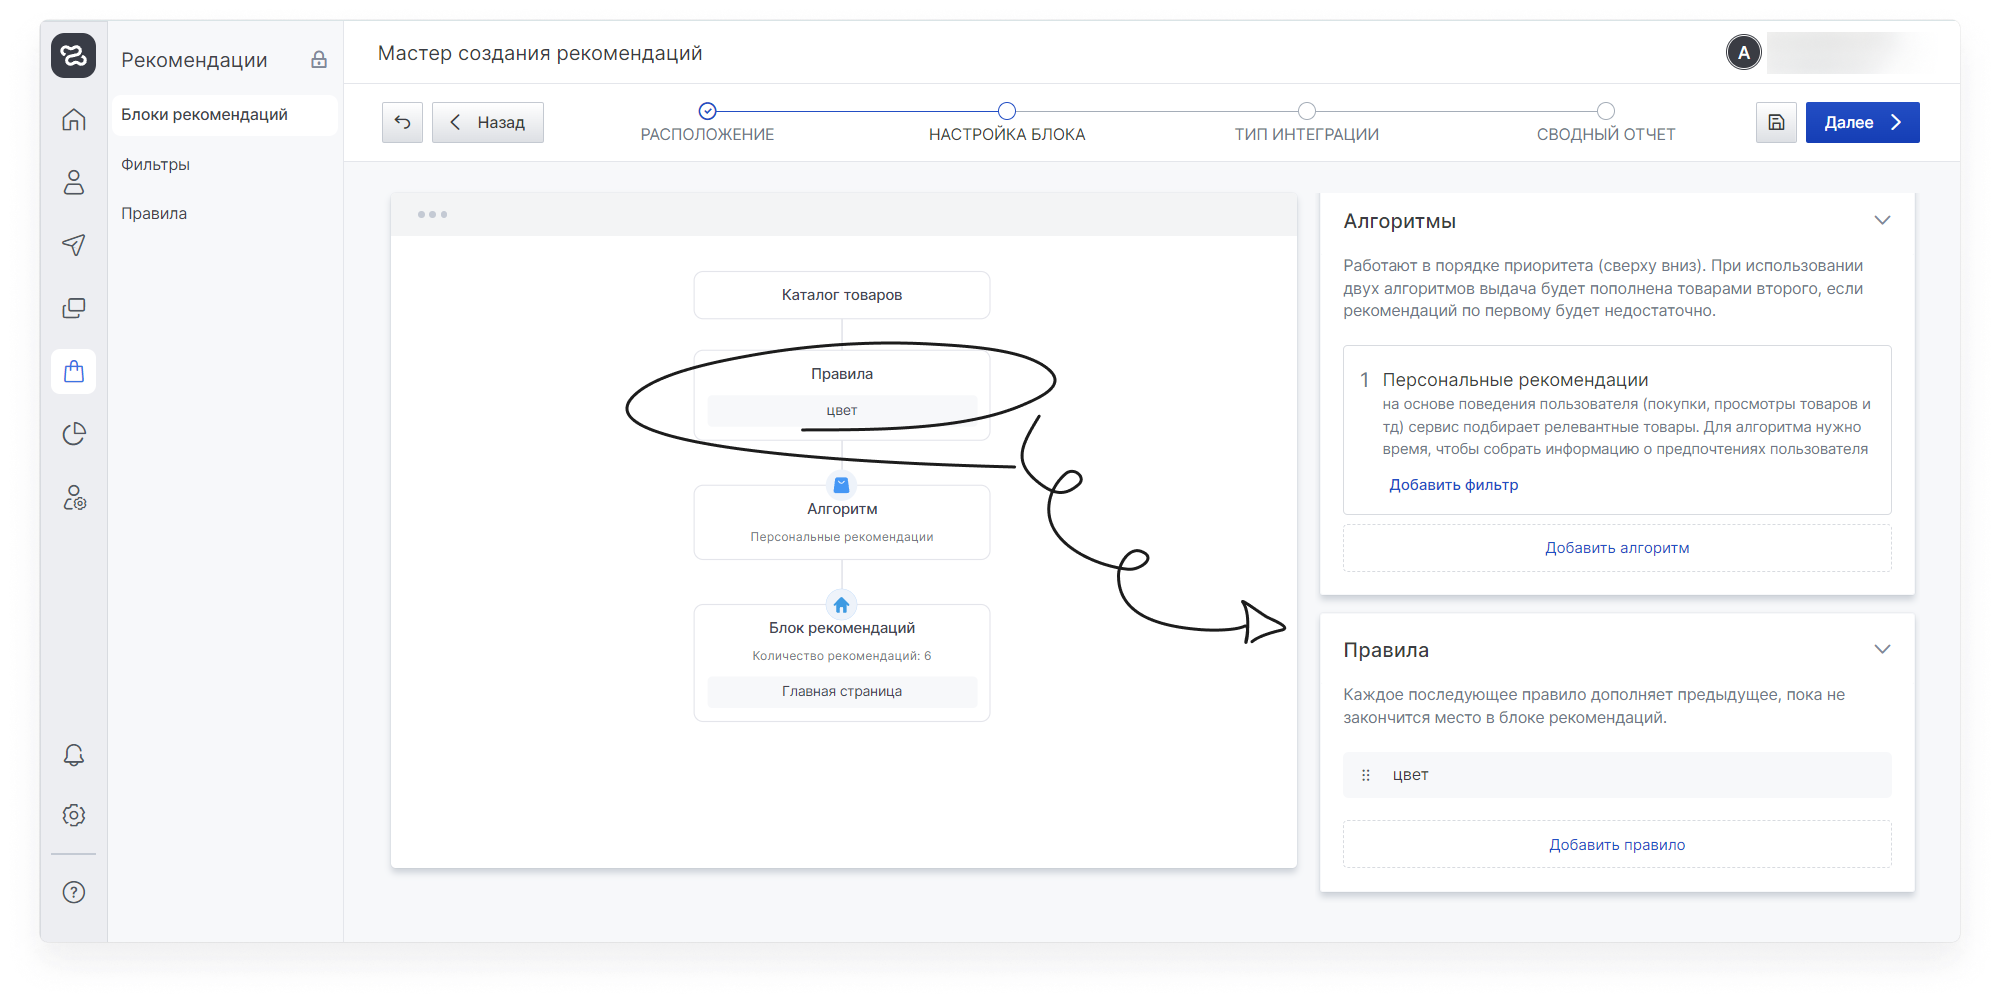Click the undo arrow button
Image resolution: width=2000 pixels, height=1002 pixels.
402,122
